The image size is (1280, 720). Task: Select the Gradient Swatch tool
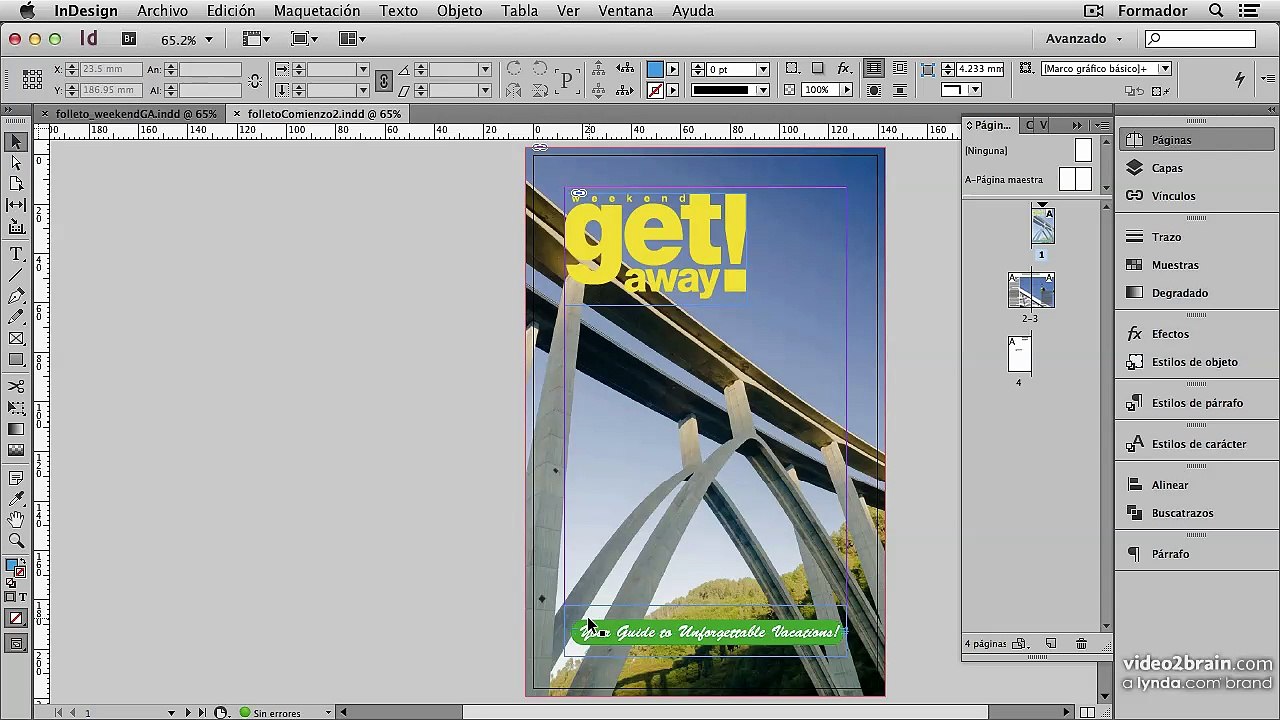coord(16,429)
